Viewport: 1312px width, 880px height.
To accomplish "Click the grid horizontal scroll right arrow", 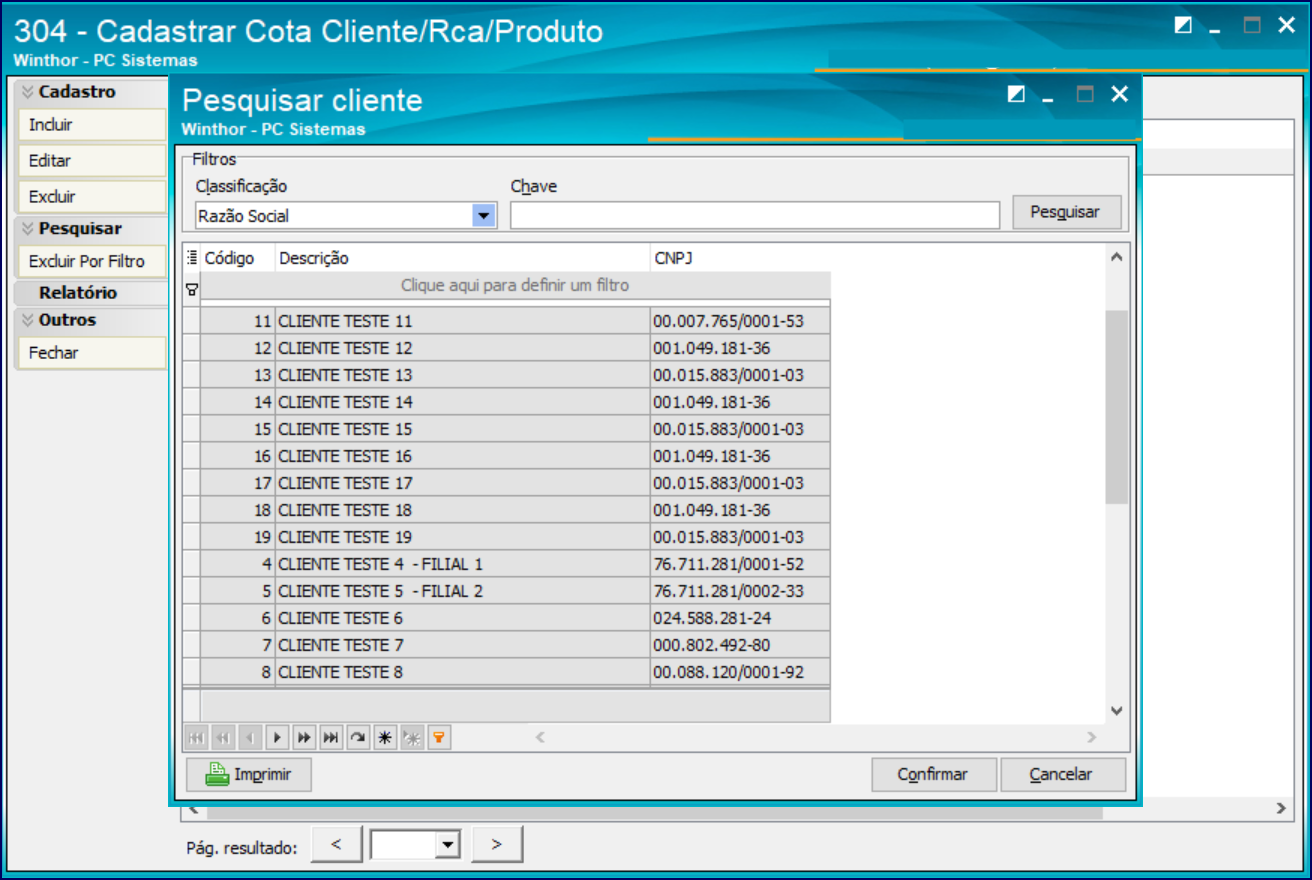I will tap(1092, 738).
